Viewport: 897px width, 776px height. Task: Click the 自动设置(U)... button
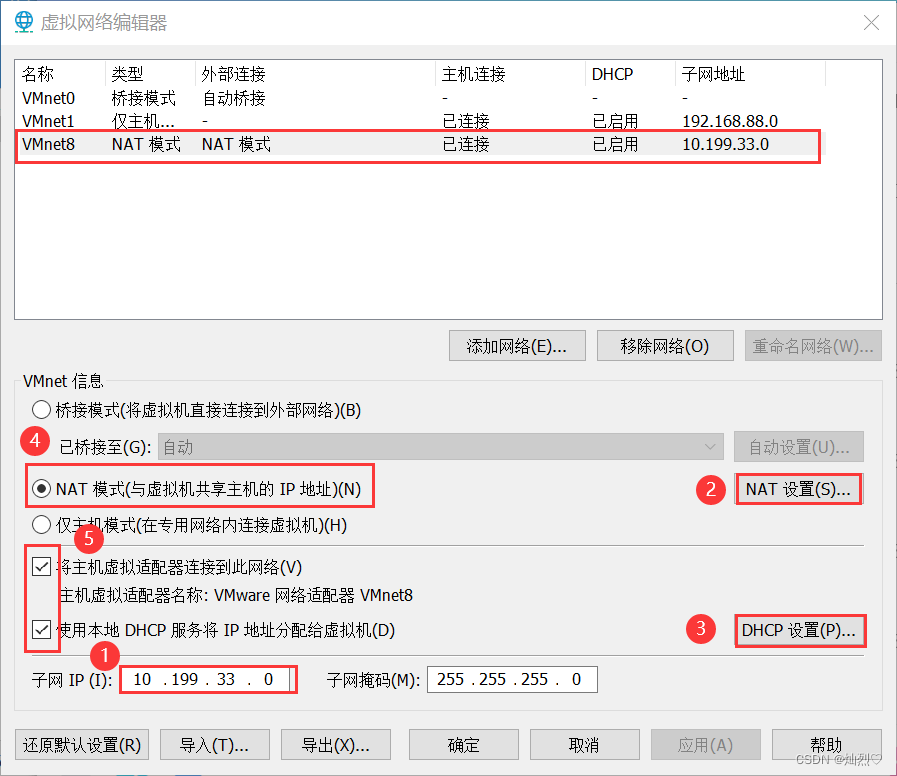pos(799,447)
